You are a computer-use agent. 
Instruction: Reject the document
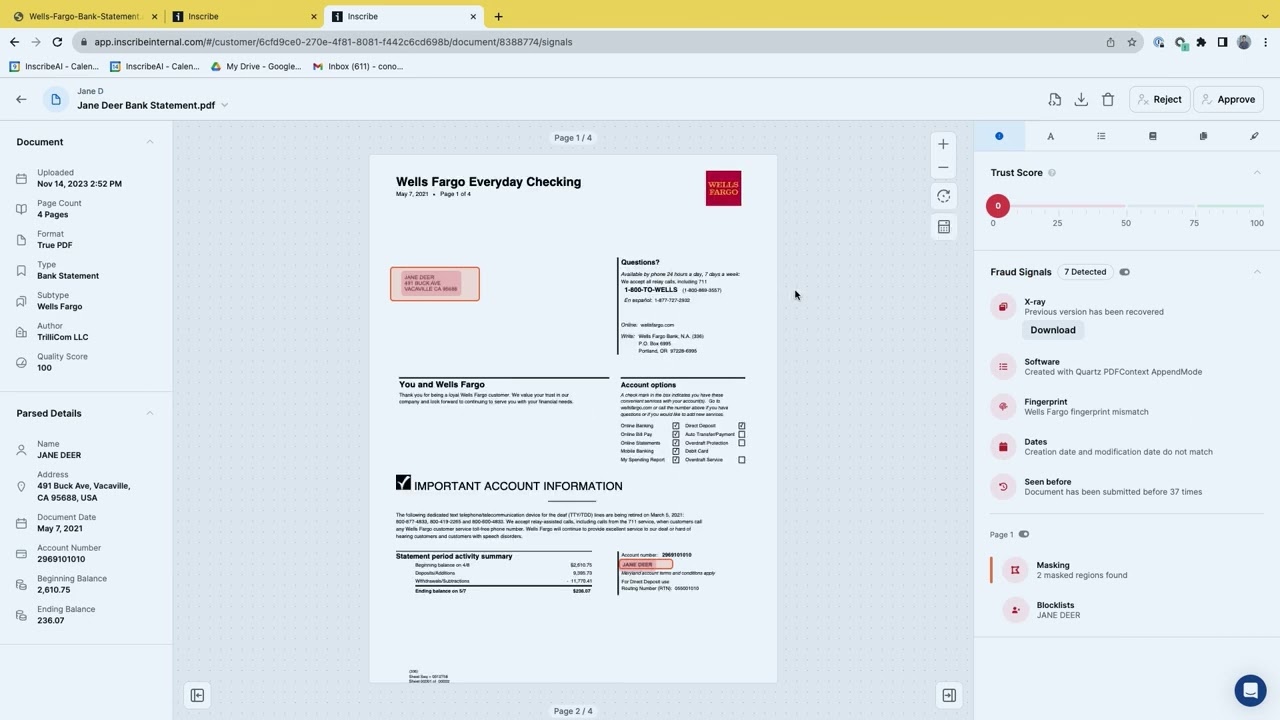tap(1158, 99)
